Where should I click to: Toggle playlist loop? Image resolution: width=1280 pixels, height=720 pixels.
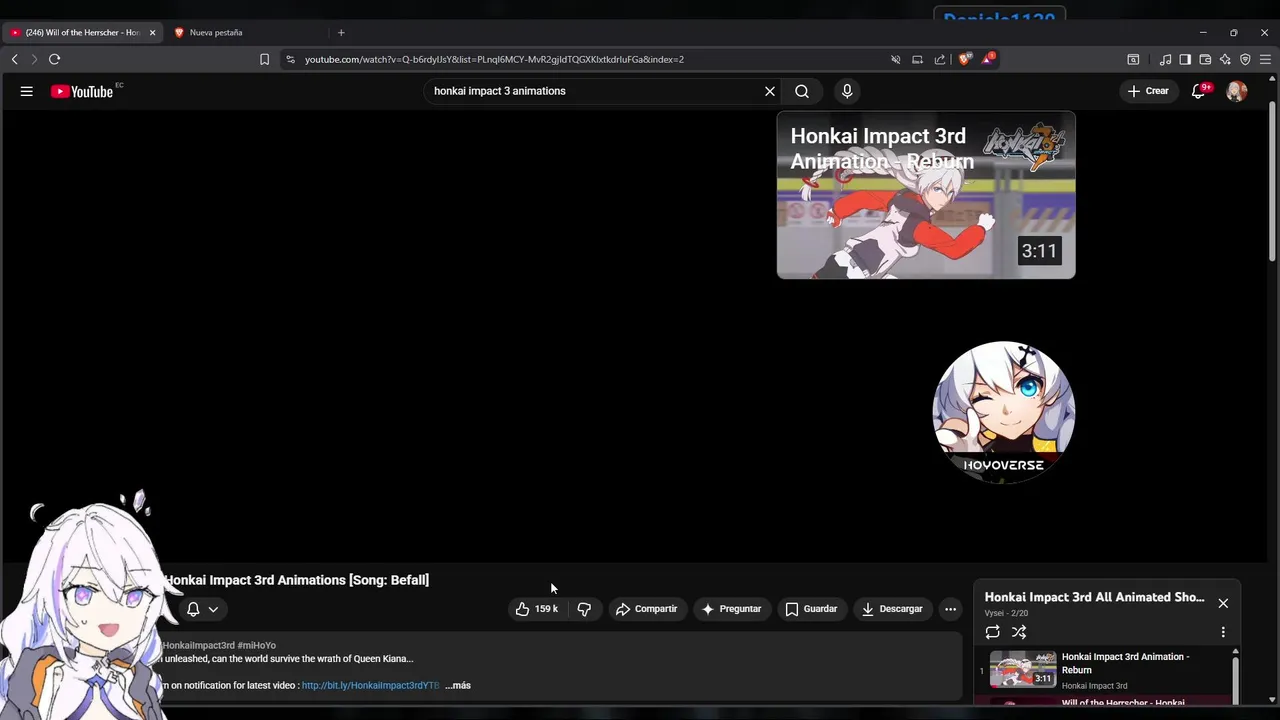tap(992, 632)
